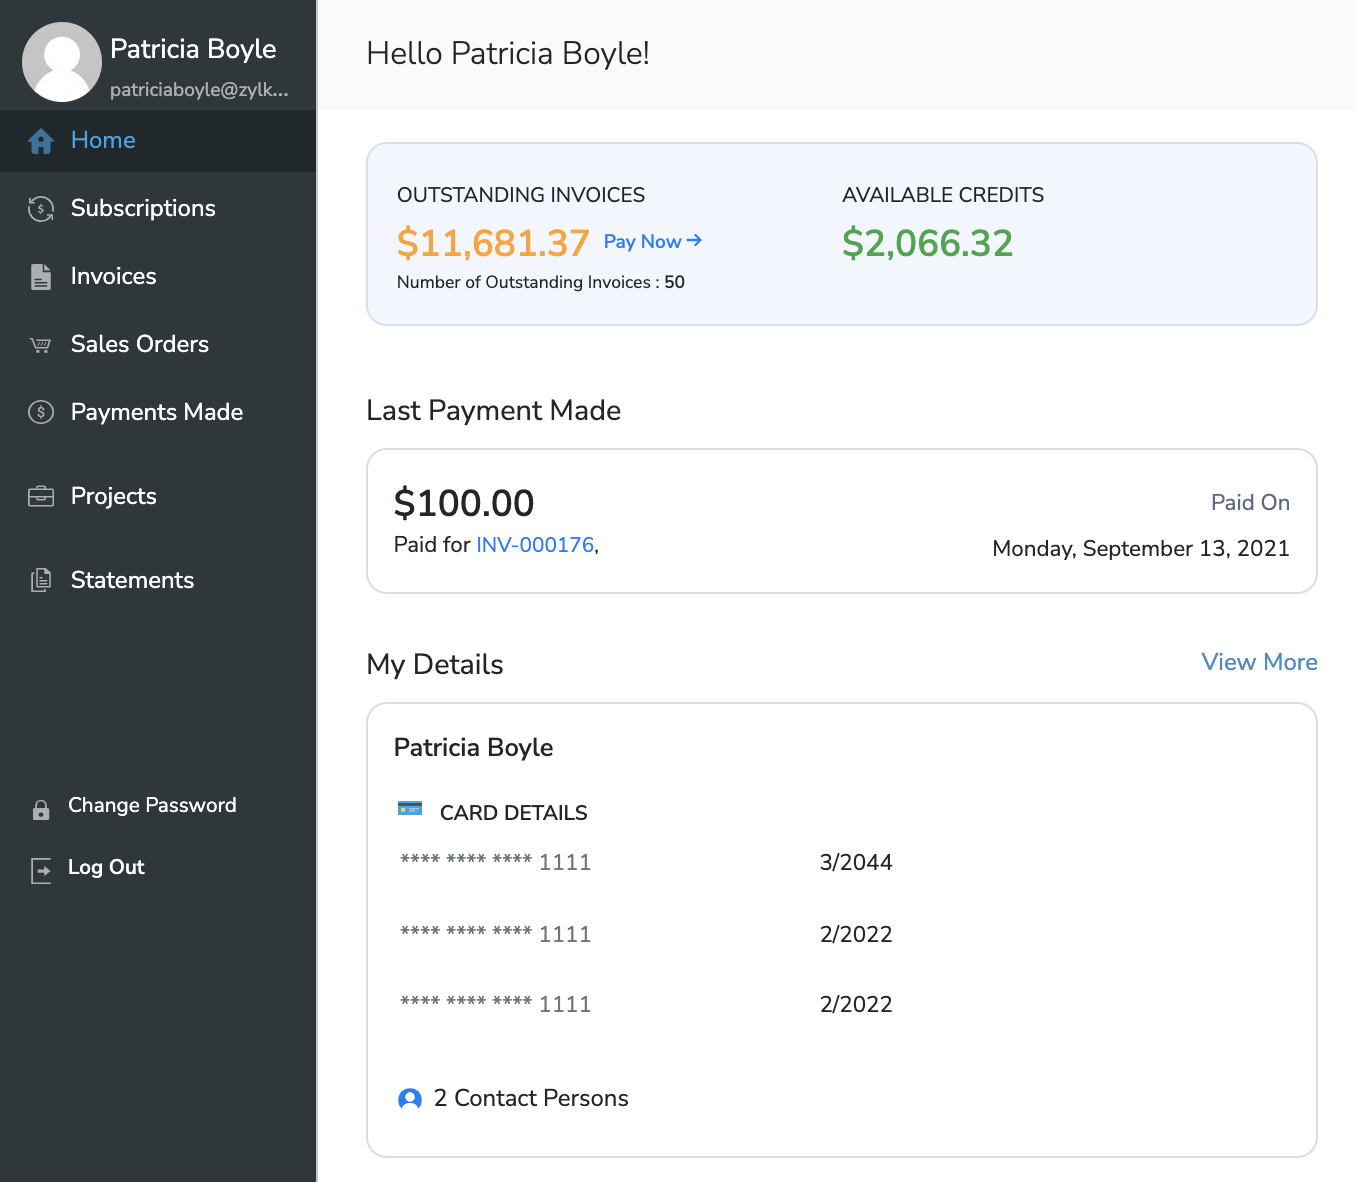Click the 2 Contact Persons entry

coord(531,1098)
